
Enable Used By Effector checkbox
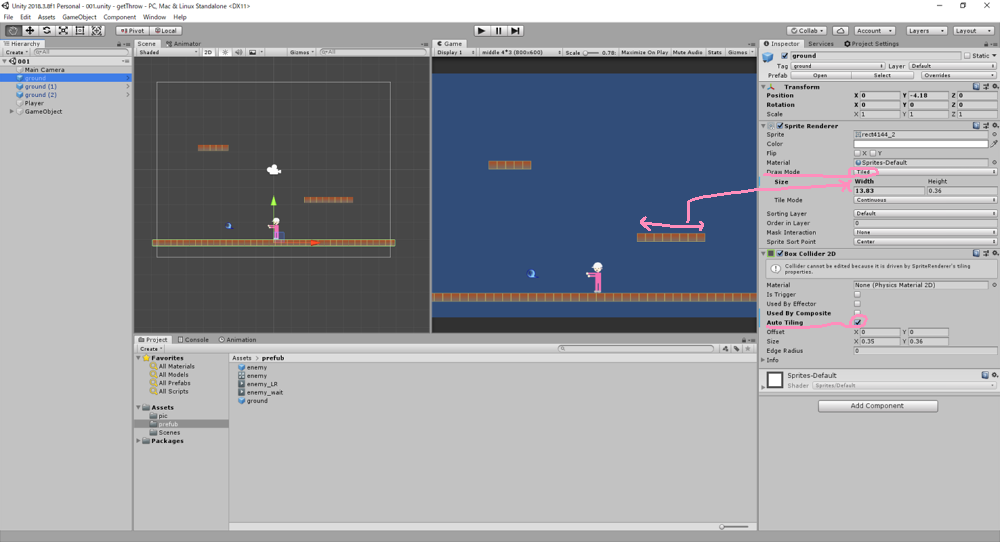[857, 304]
